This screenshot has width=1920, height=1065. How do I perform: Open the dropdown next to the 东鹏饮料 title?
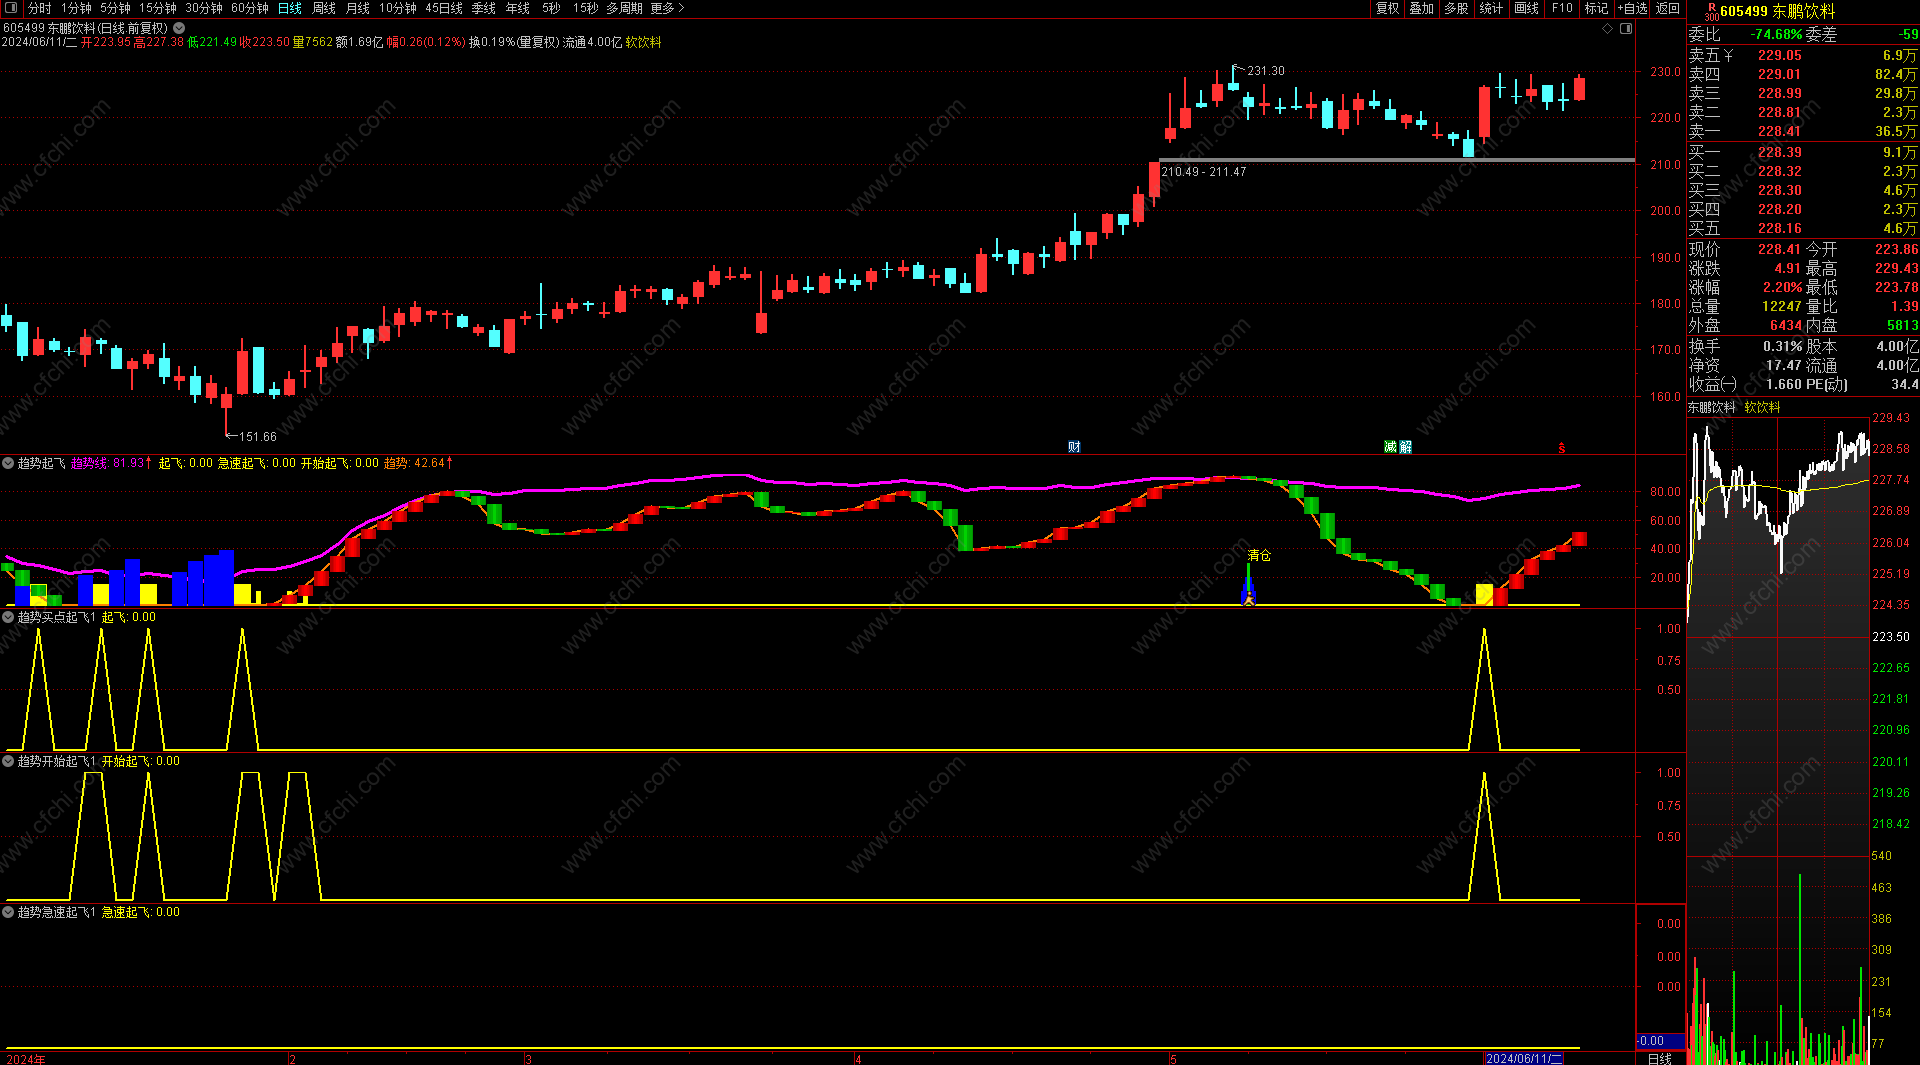pos(179,28)
